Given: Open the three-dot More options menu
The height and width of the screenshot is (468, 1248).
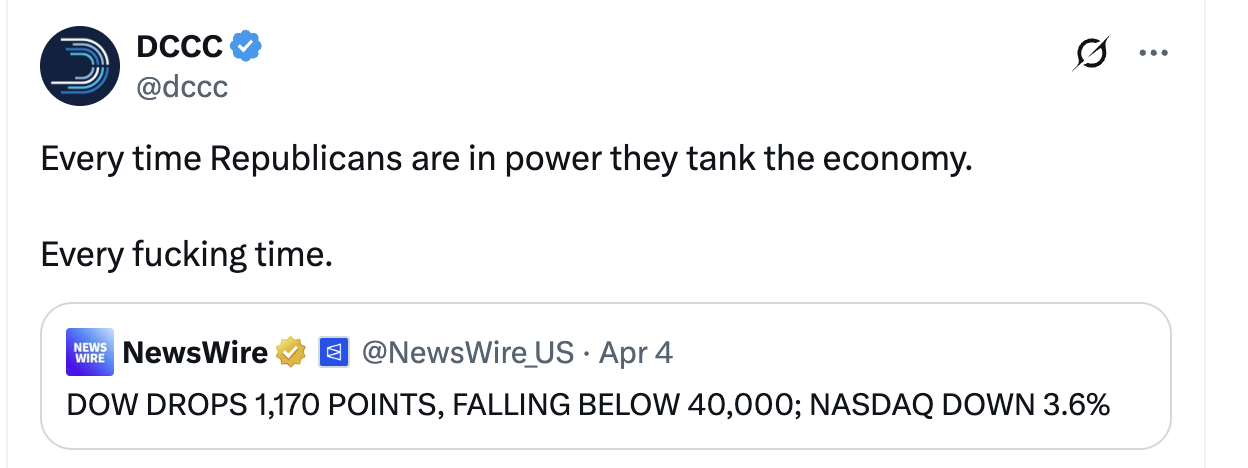Looking at the screenshot, I should click(1153, 54).
